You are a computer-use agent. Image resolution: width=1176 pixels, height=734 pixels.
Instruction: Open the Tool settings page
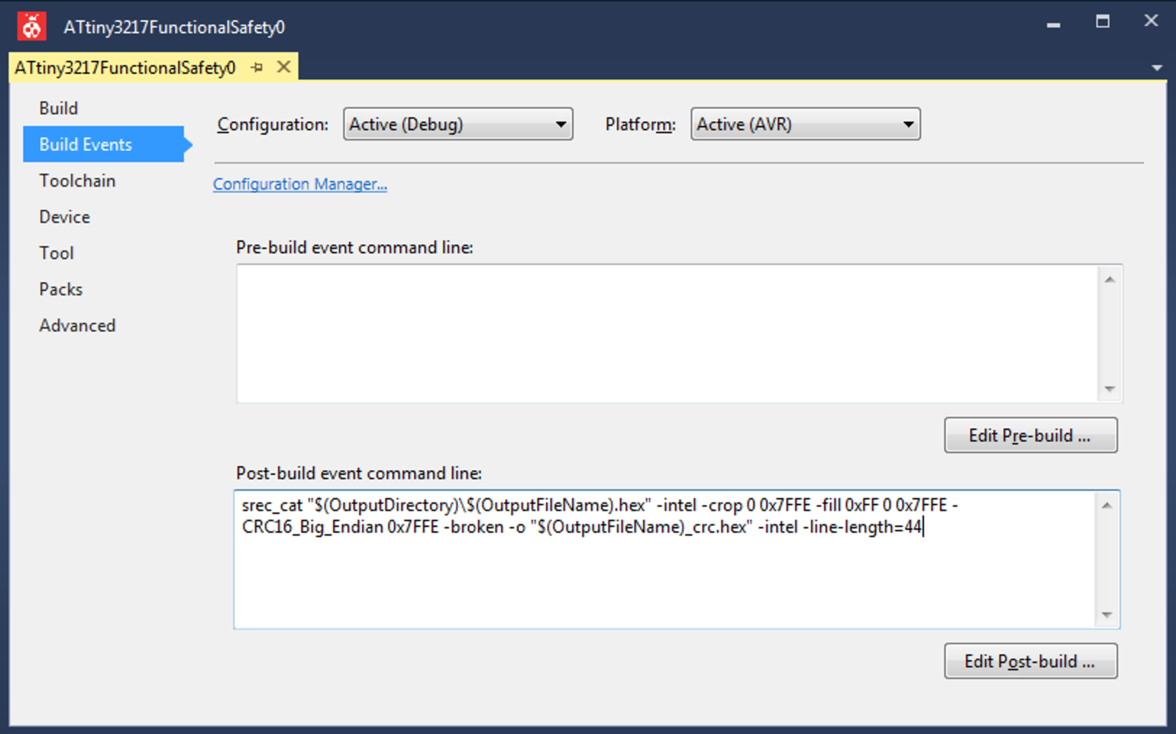click(x=56, y=253)
